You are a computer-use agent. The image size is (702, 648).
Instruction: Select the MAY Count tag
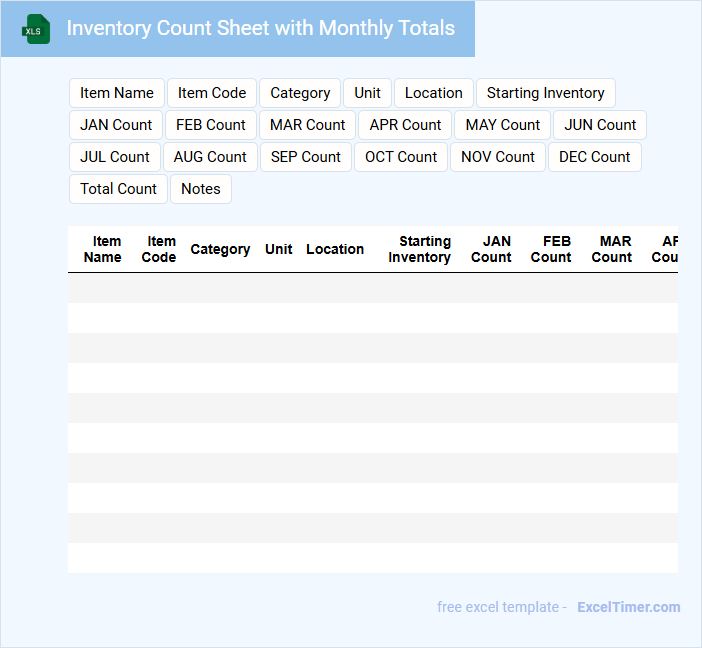click(502, 125)
